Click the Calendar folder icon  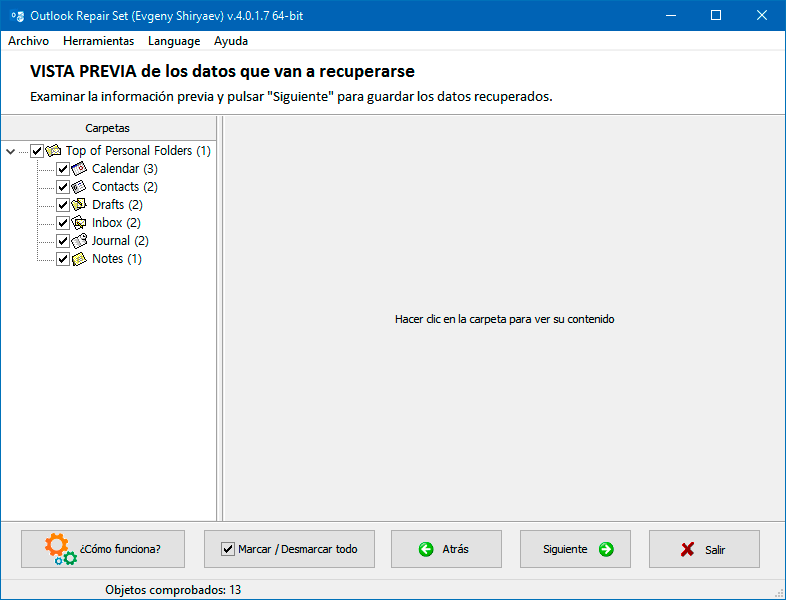[x=79, y=168]
